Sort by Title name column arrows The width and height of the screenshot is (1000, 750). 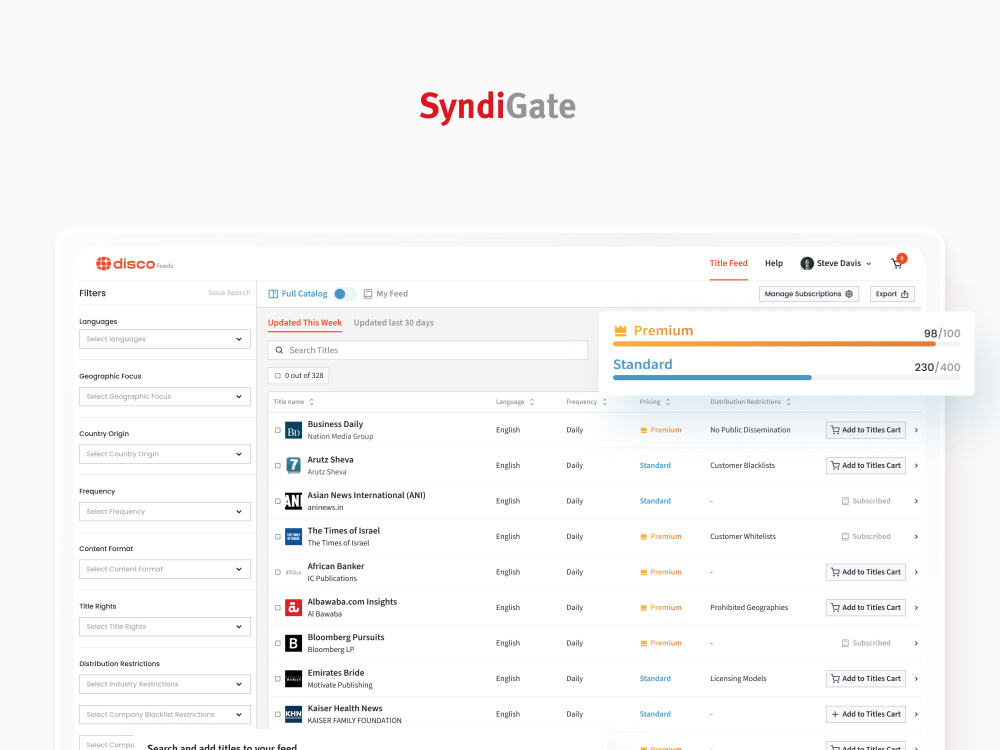pos(312,402)
